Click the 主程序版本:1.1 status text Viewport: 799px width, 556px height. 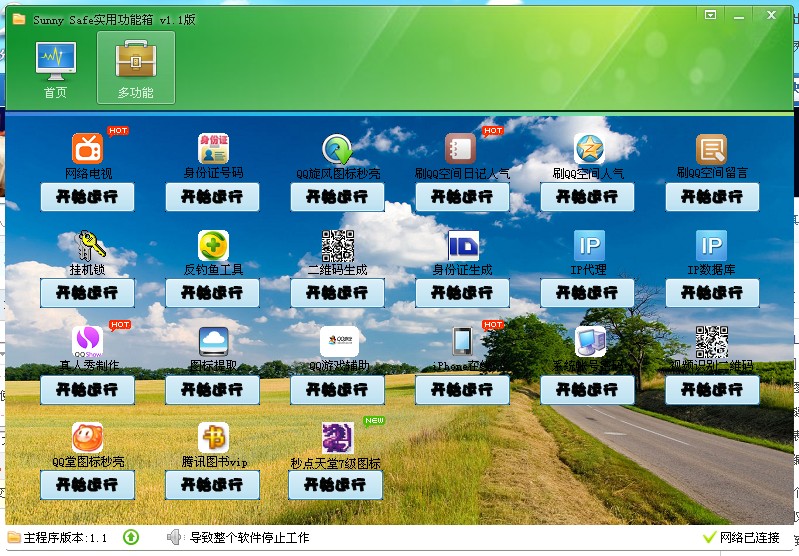(65, 538)
